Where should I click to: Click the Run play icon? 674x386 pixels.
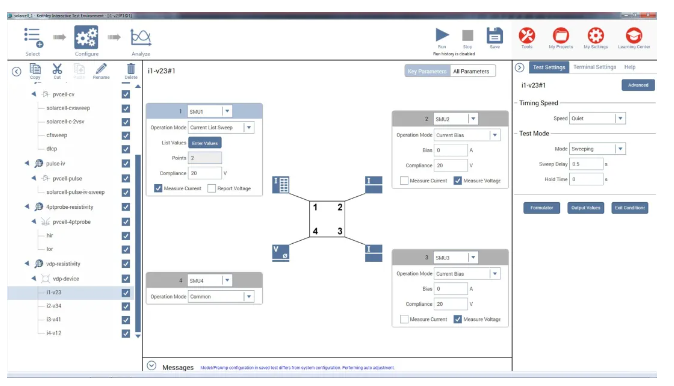coord(442,35)
